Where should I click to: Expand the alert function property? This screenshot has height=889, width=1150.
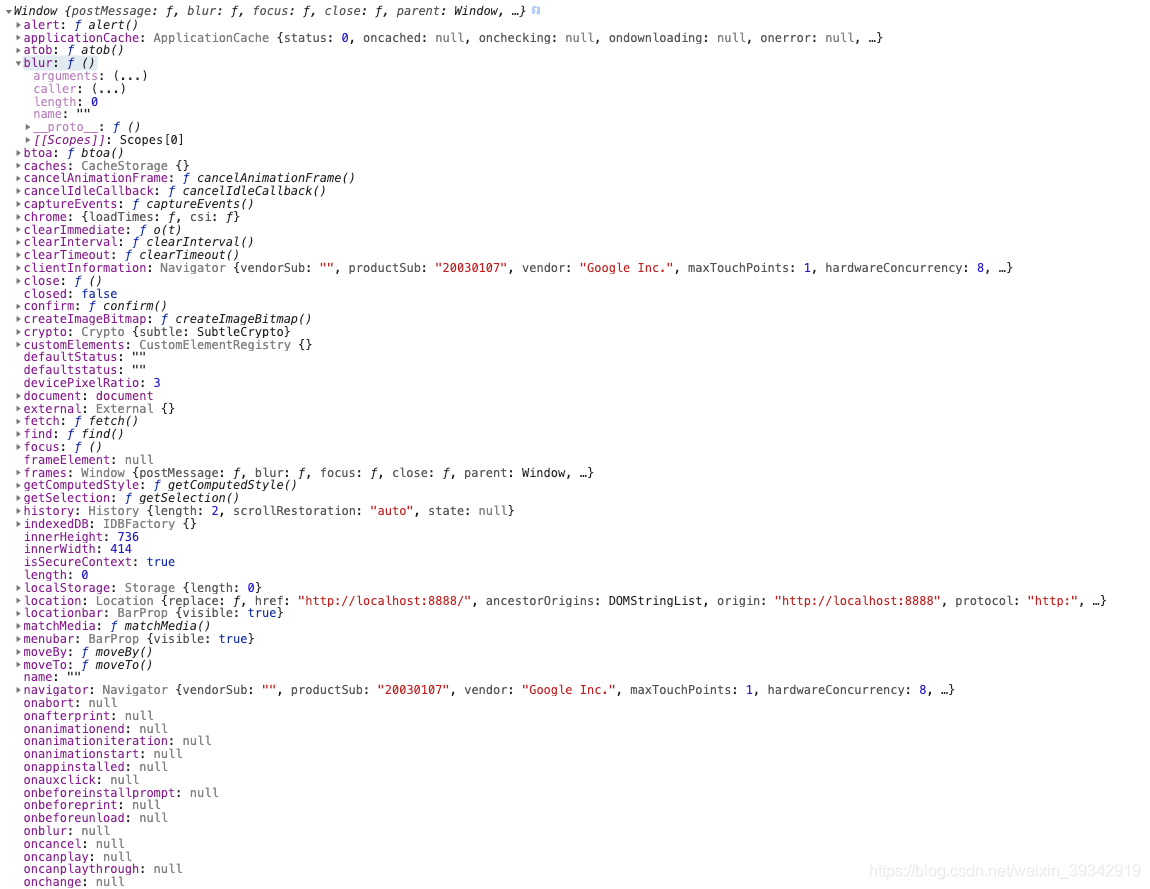(x=18, y=25)
